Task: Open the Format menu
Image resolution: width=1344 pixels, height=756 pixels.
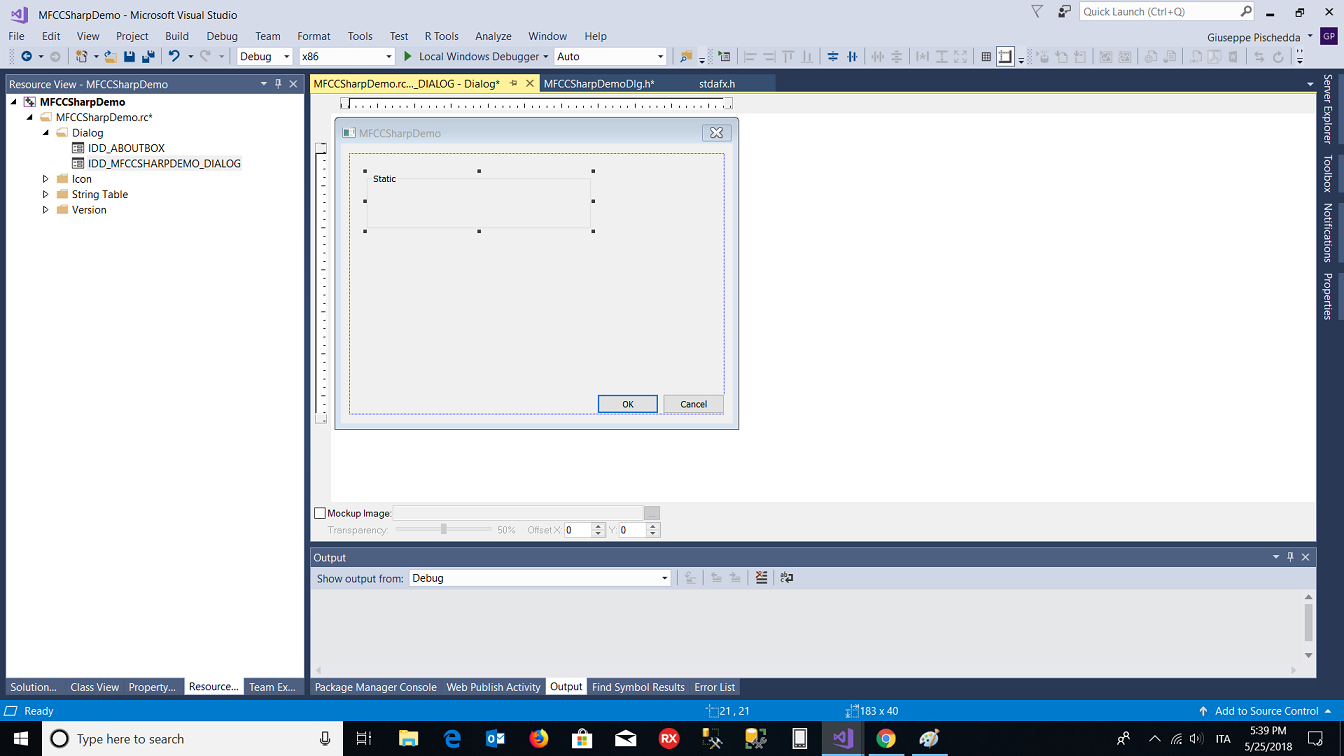Action: pyautogui.click(x=314, y=36)
